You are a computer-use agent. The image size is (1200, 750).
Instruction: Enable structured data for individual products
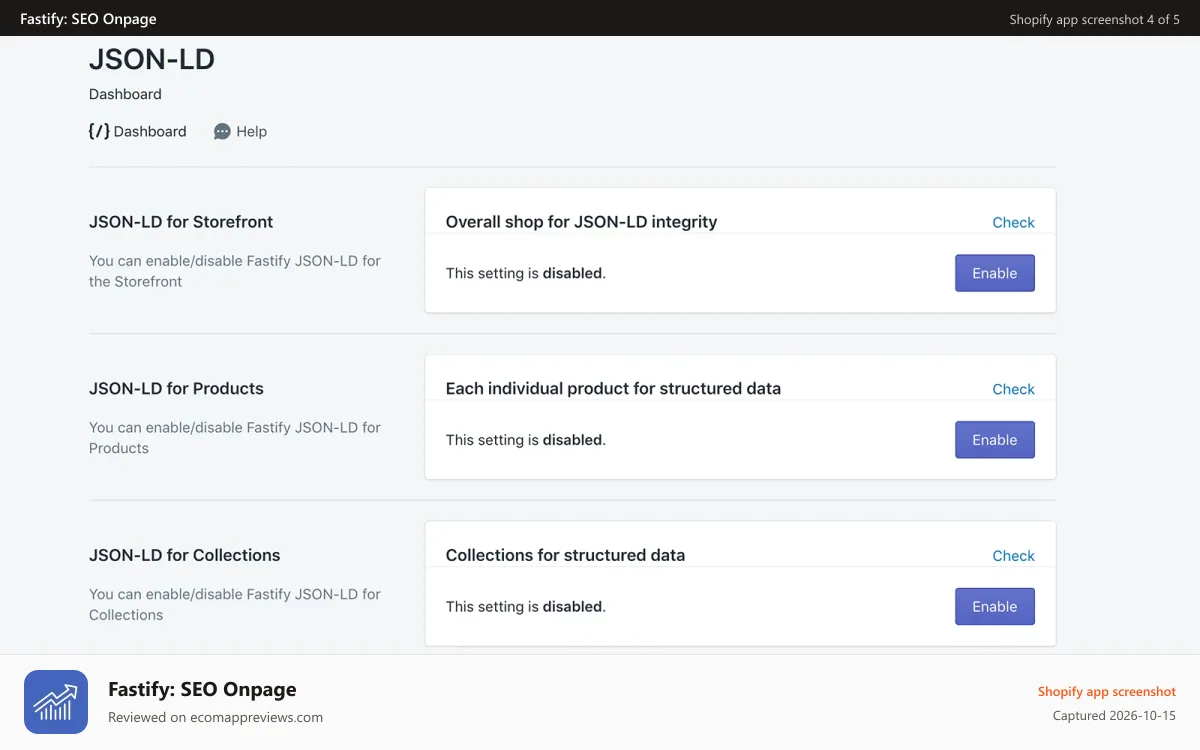tap(994, 440)
